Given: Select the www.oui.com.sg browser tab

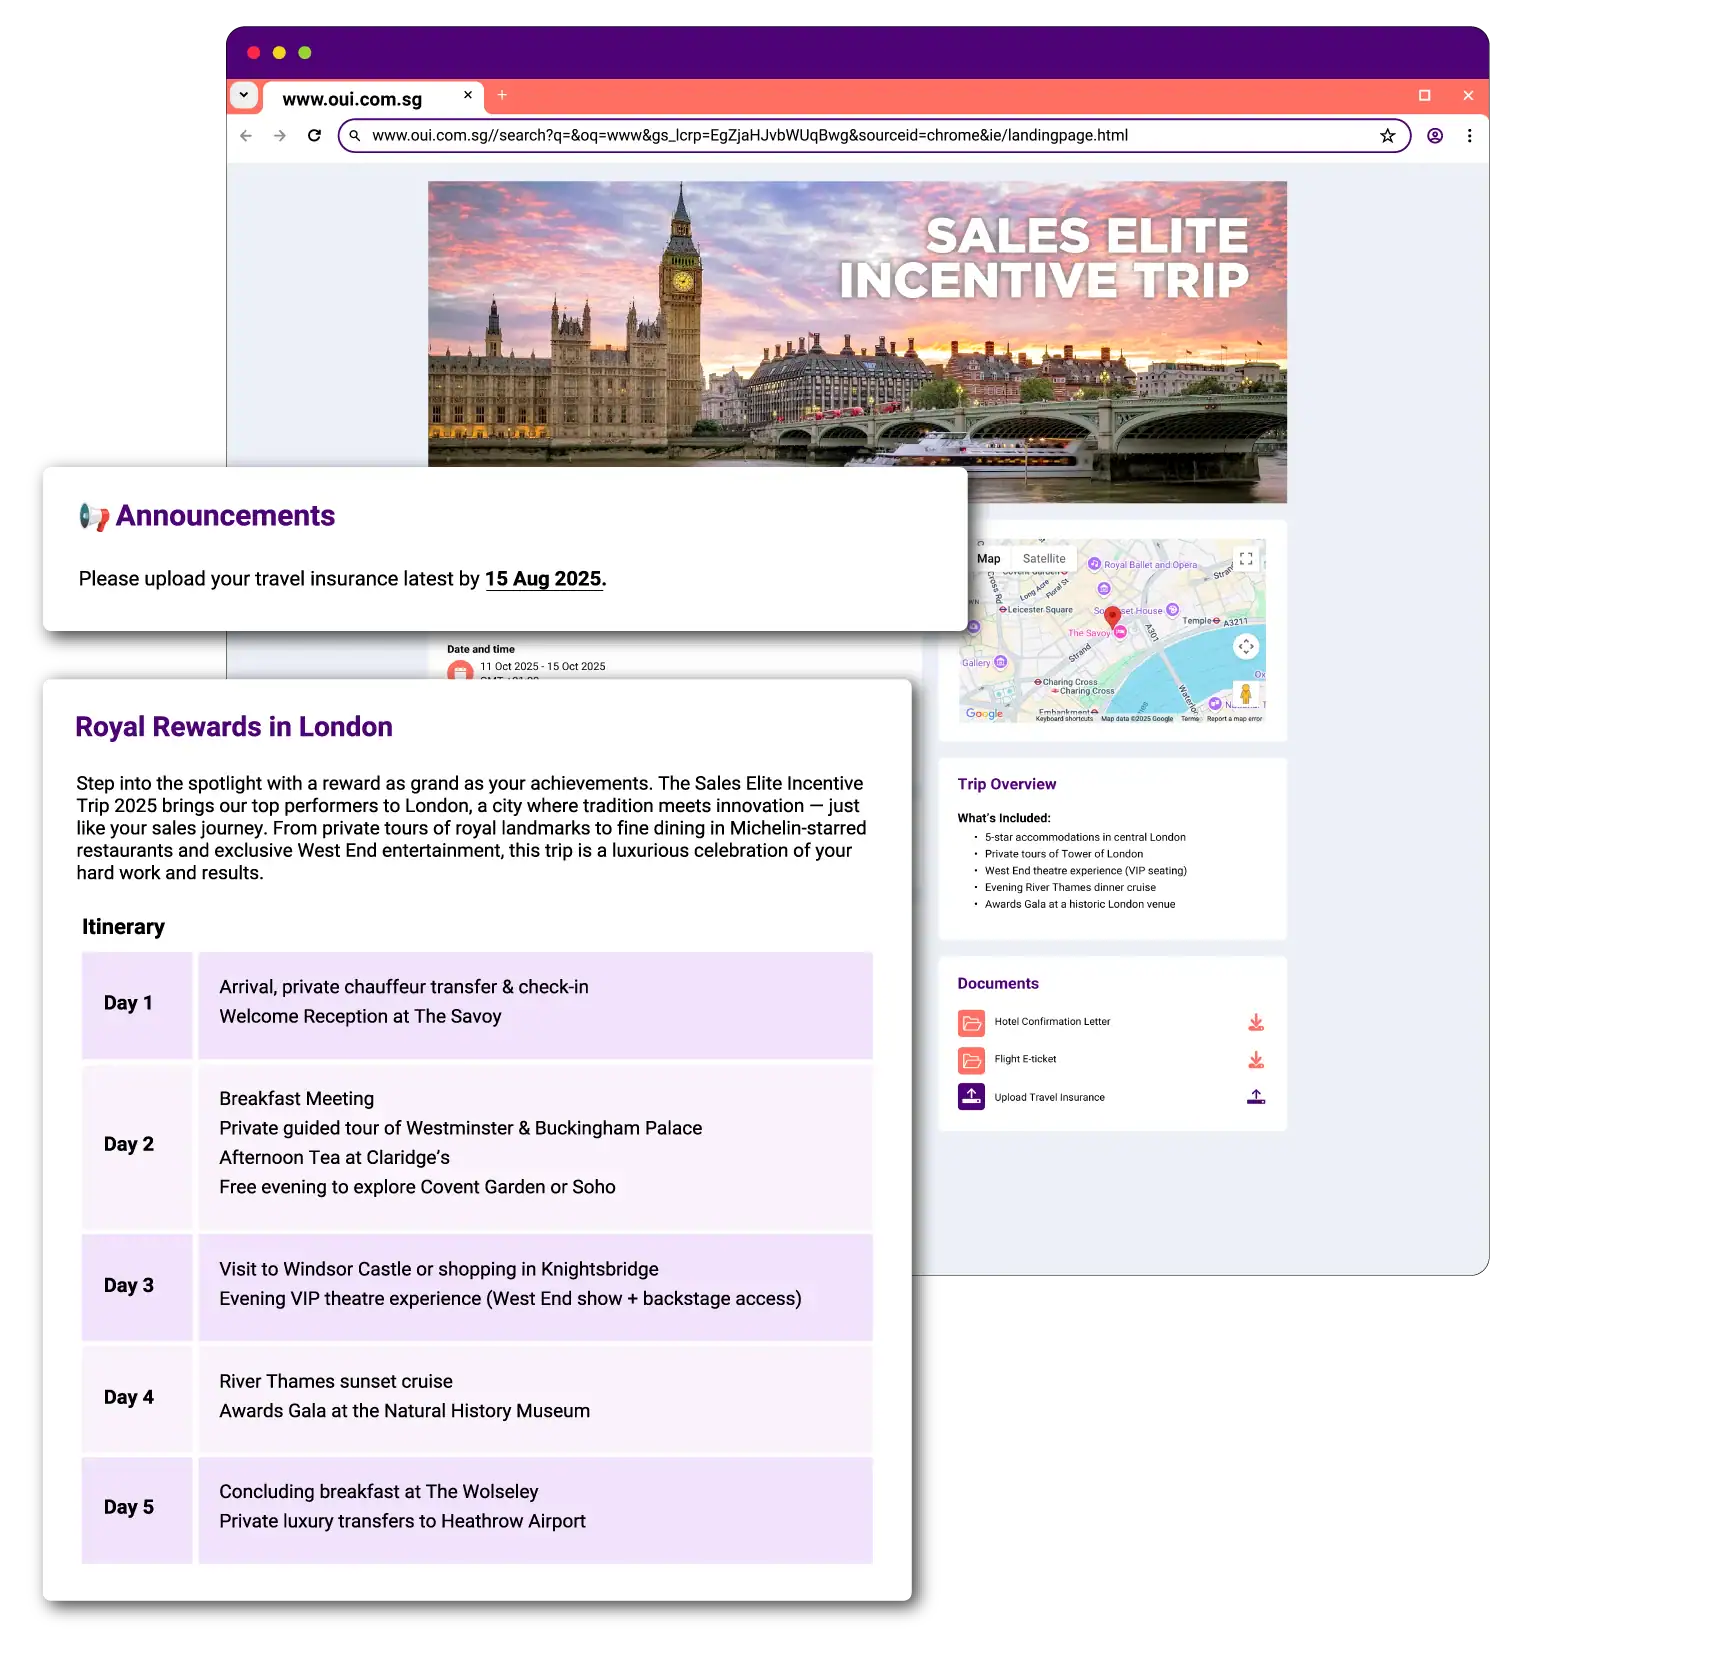Looking at the screenshot, I should coord(373,98).
